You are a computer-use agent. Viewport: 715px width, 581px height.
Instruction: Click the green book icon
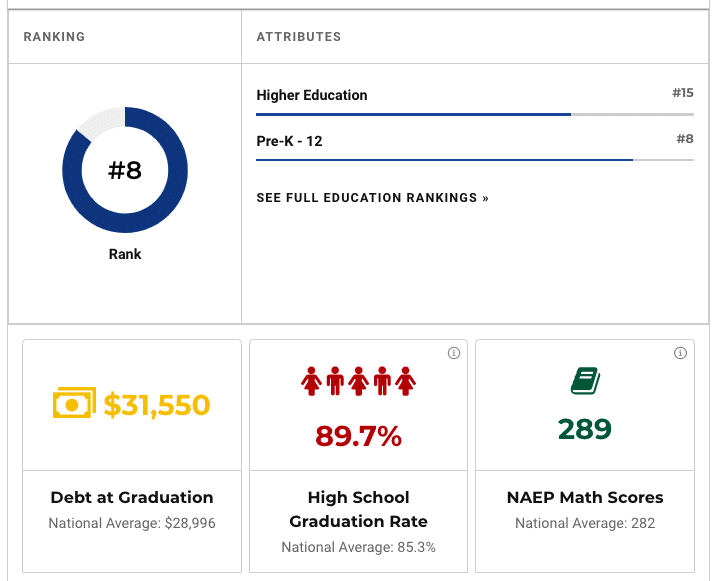585,381
